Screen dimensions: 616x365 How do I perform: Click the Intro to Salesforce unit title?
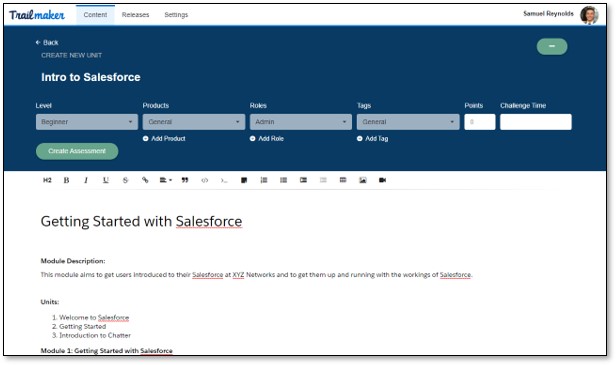tap(91, 77)
